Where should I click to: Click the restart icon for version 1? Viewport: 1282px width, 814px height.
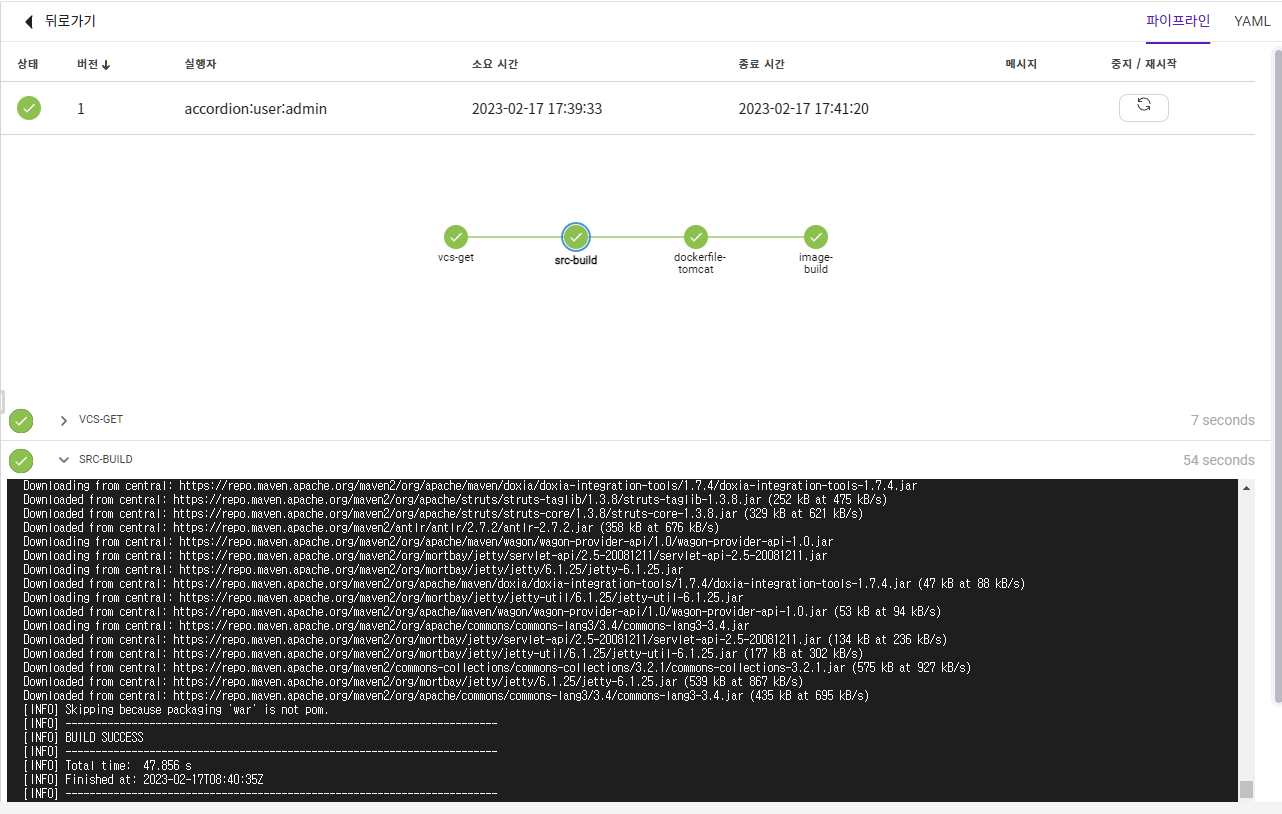(1144, 107)
